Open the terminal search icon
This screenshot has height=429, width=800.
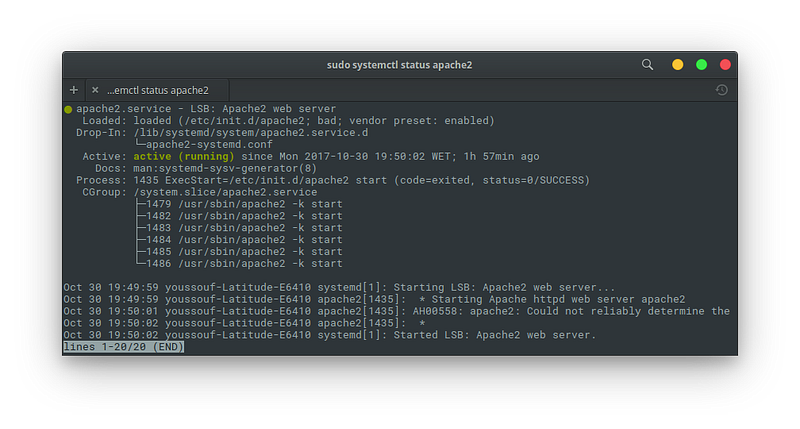[x=647, y=65]
